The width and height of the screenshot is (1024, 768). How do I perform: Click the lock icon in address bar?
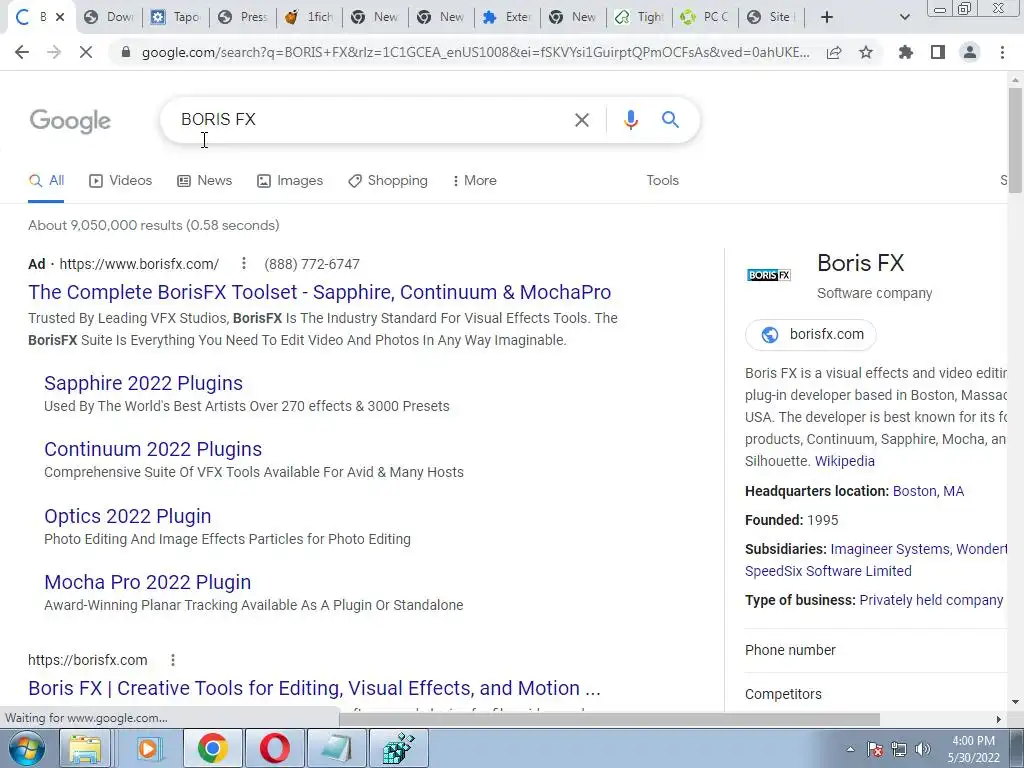point(126,52)
